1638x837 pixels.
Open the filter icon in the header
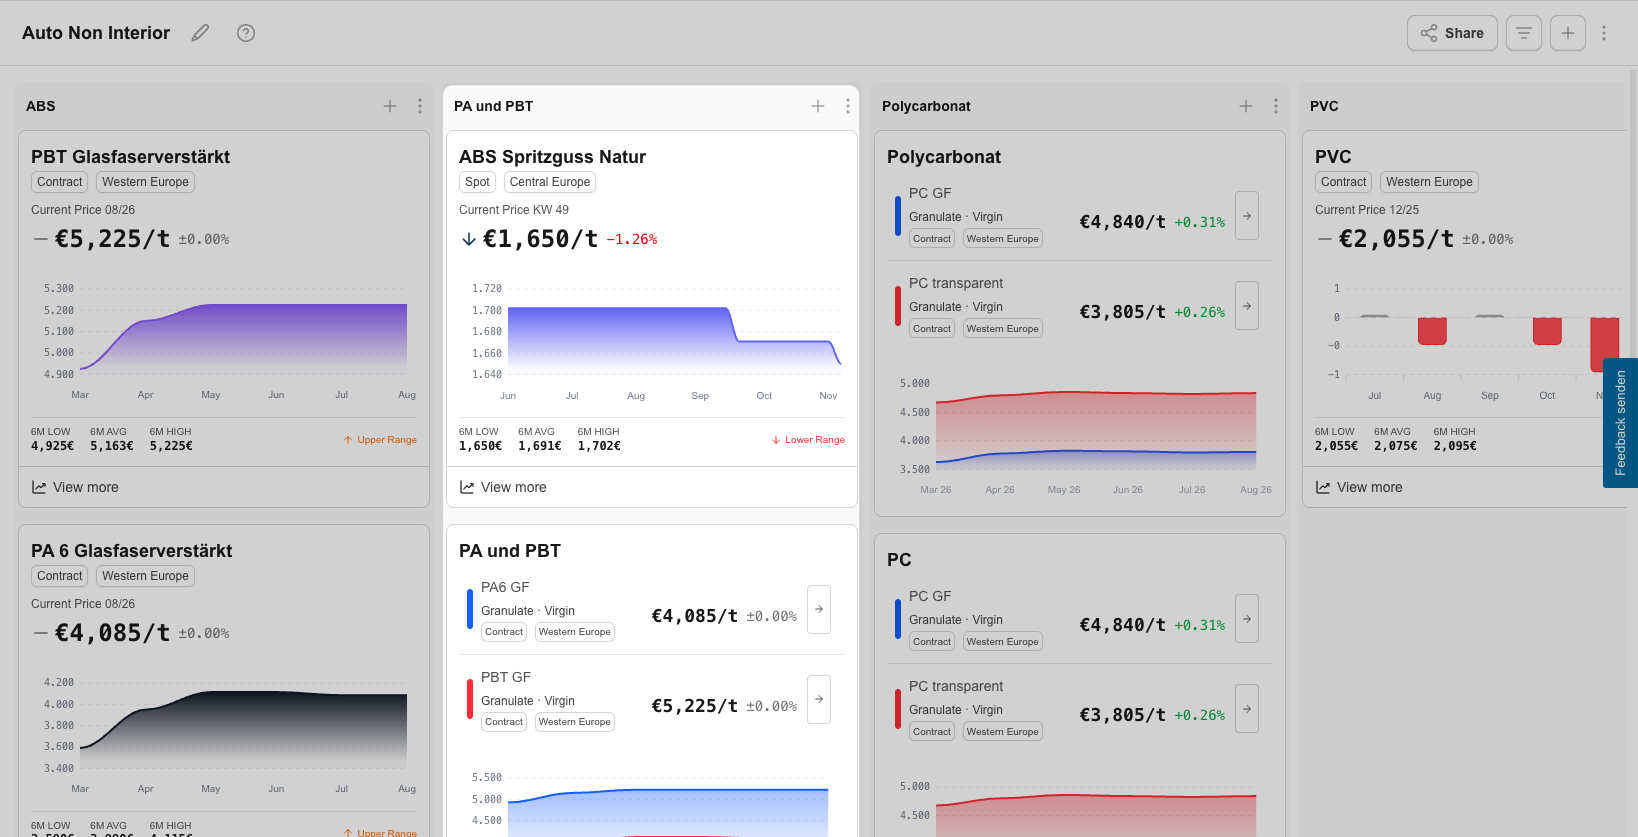1524,33
